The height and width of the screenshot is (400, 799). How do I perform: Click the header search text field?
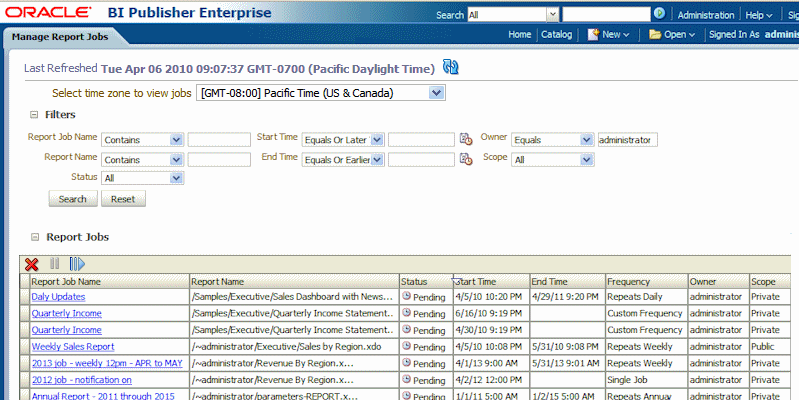(606, 14)
